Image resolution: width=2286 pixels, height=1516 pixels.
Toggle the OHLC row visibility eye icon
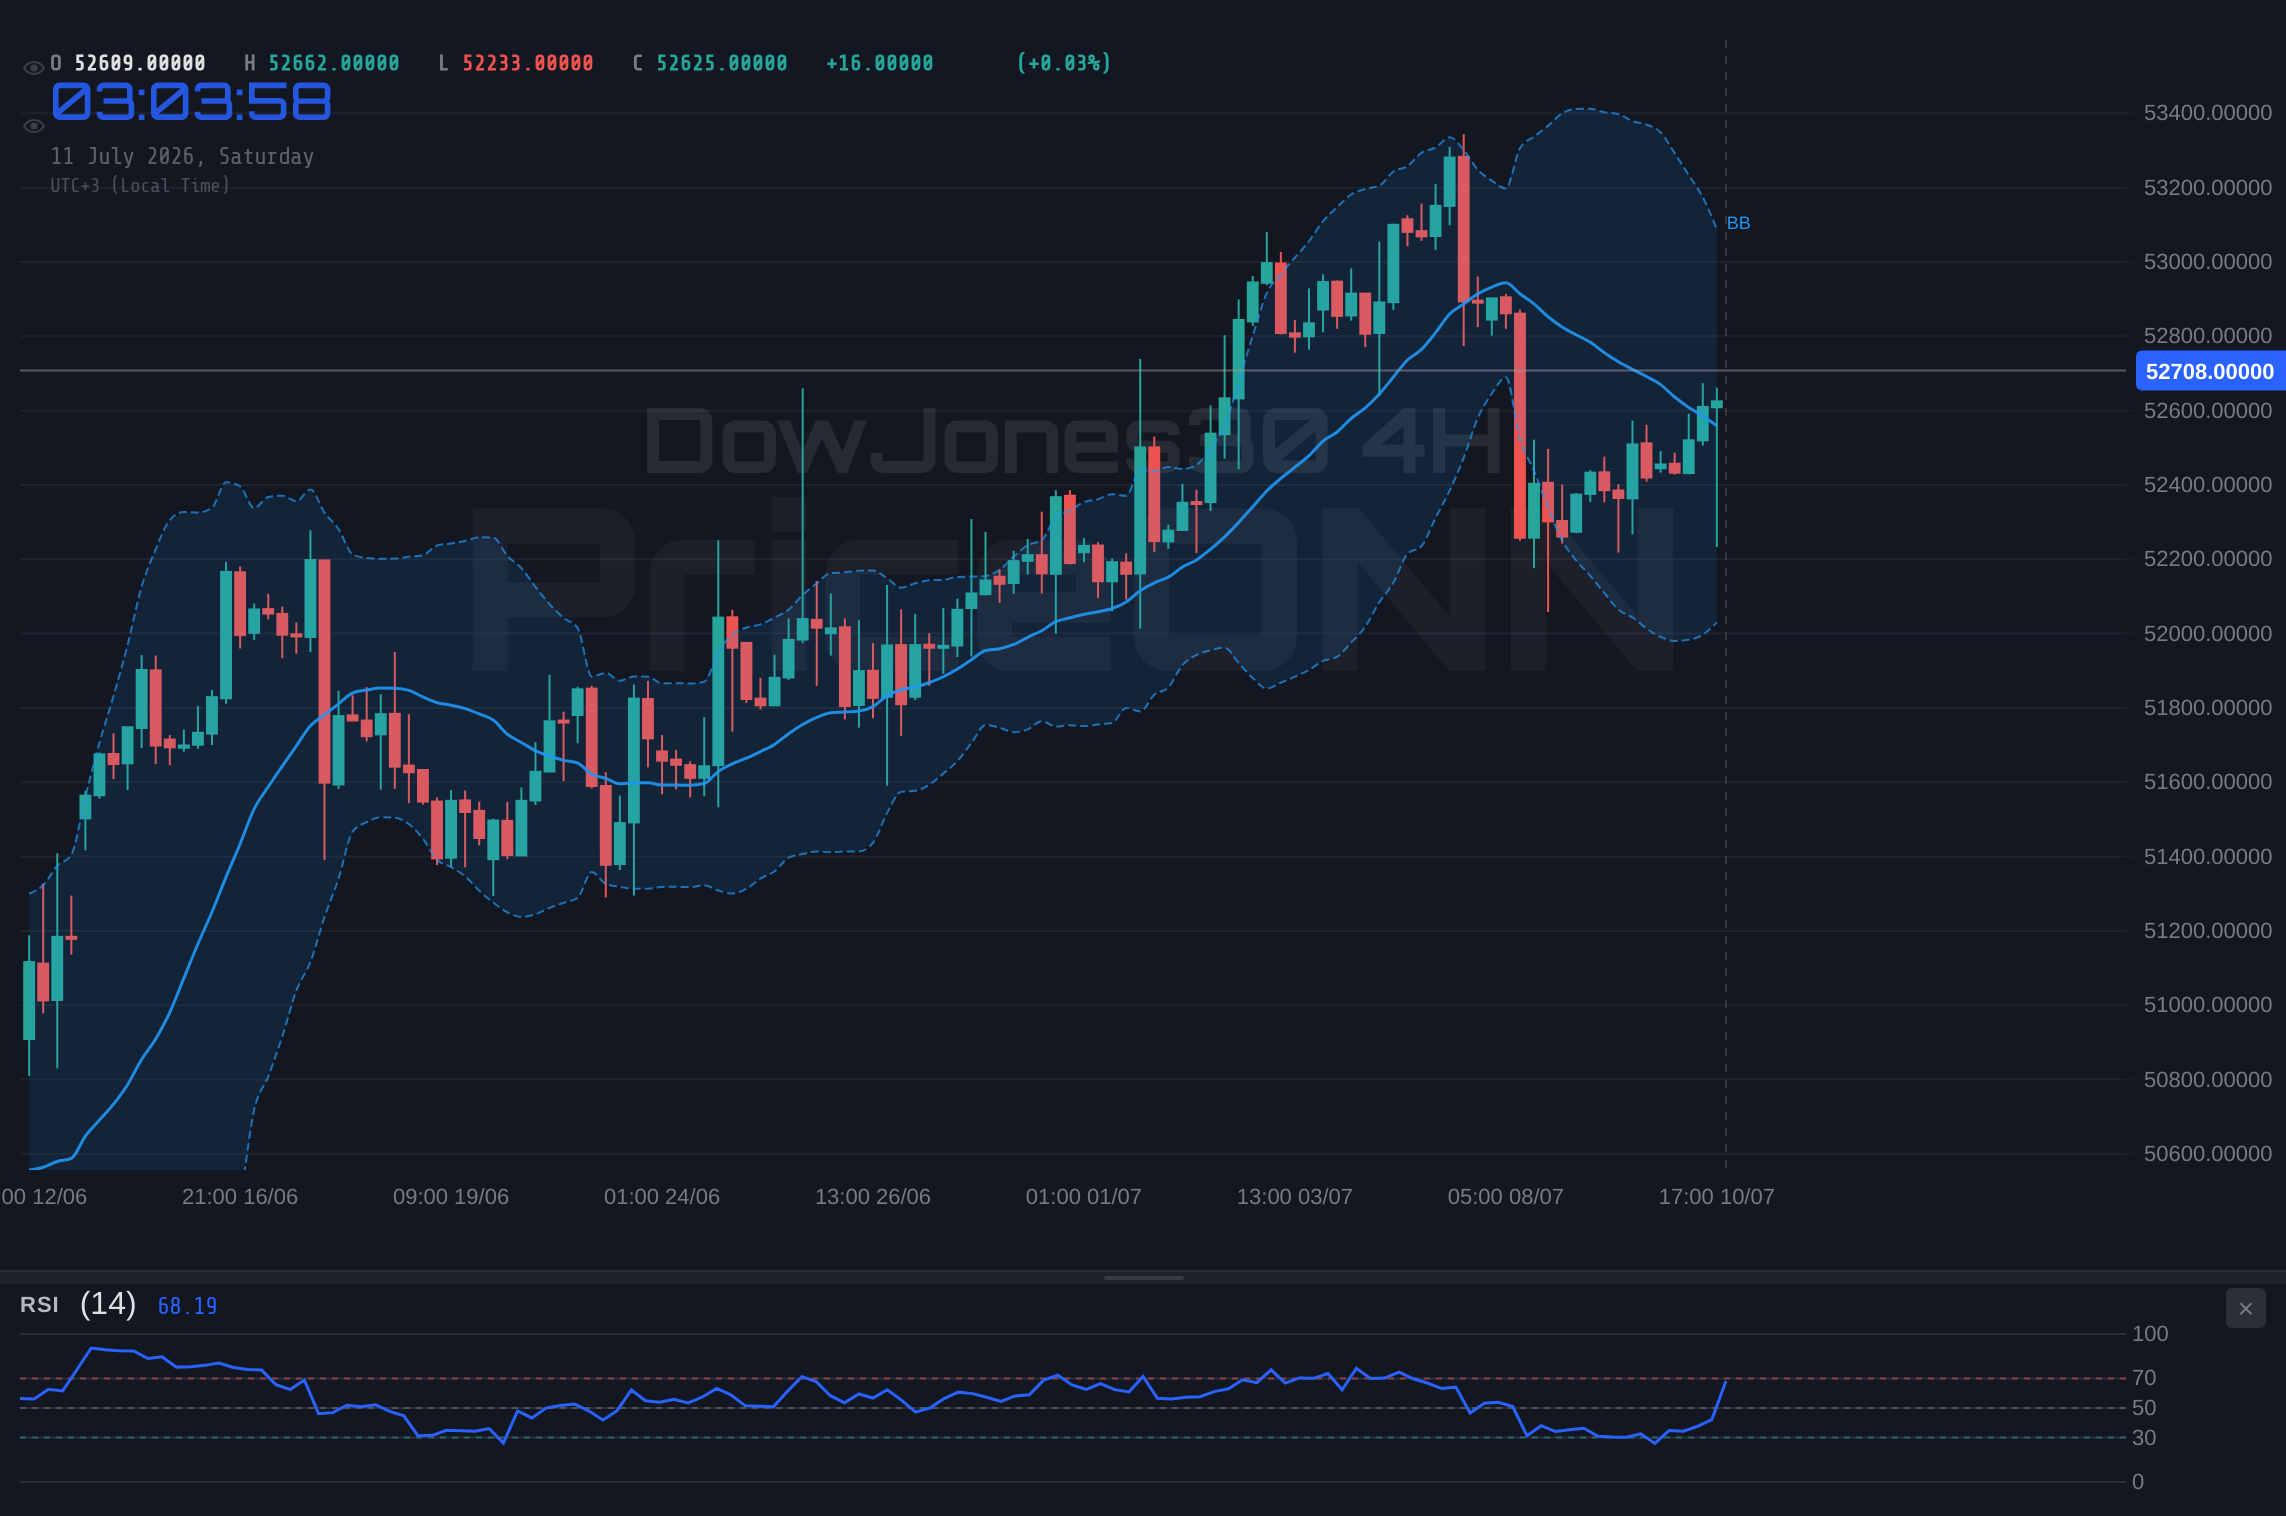pos(33,68)
